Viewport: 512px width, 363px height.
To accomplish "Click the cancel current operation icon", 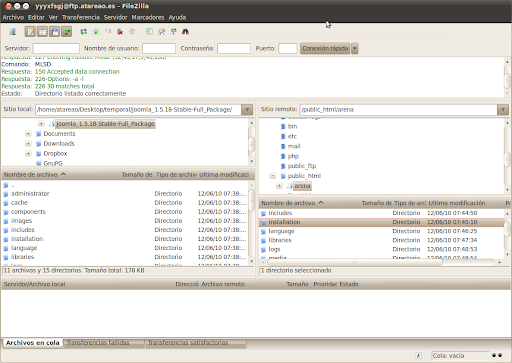I will coord(108,32).
